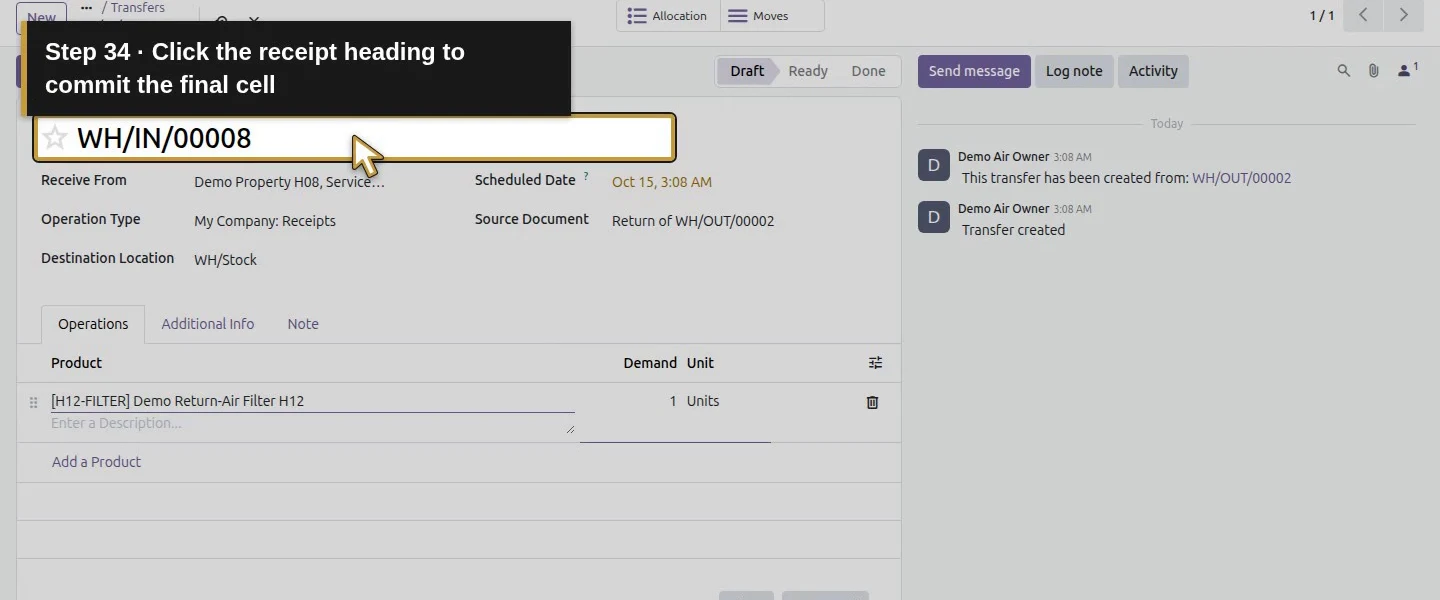Screen dimensions: 1440x600
Task: Star WH/IN/00008 as favorite
Action: [55, 137]
